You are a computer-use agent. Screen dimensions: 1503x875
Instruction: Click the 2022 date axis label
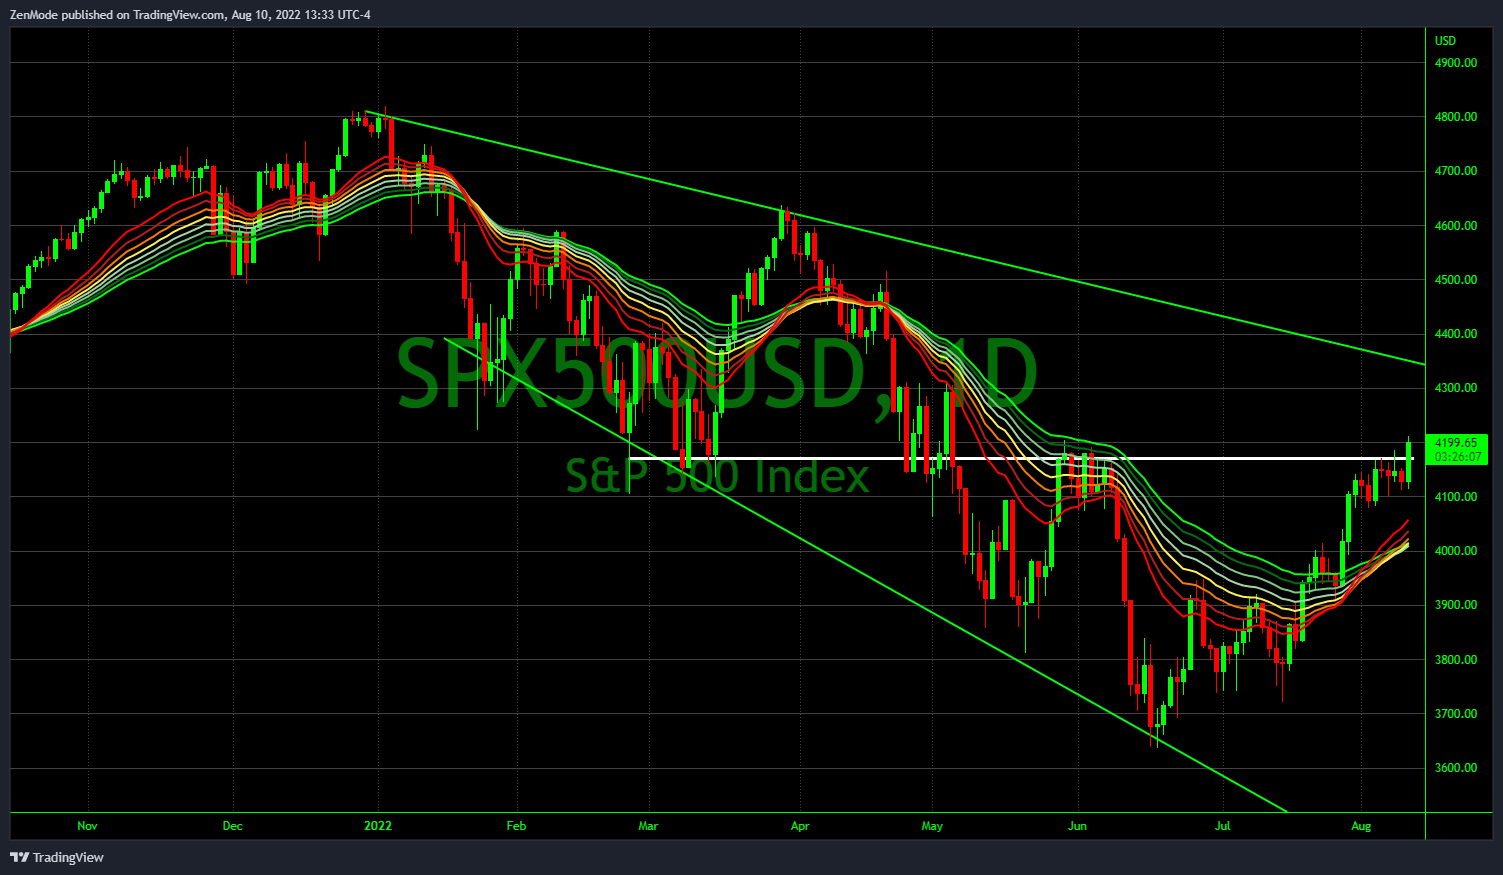[x=378, y=826]
